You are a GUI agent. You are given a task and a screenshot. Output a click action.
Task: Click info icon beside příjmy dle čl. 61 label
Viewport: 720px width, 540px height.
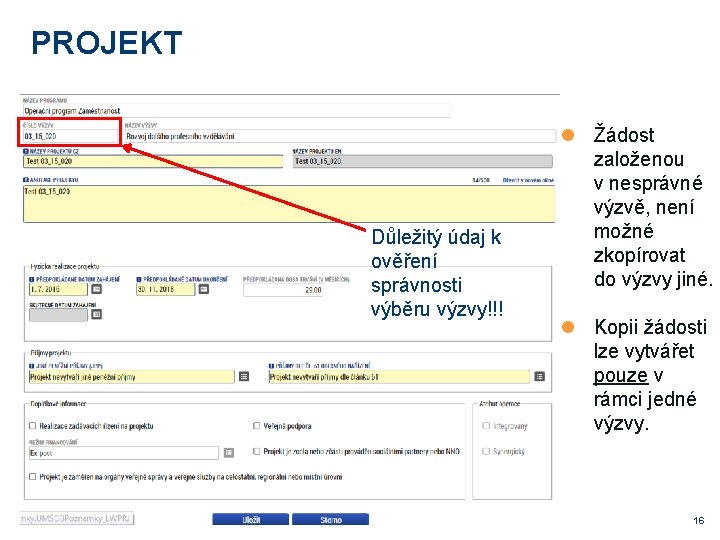pos(271,366)
